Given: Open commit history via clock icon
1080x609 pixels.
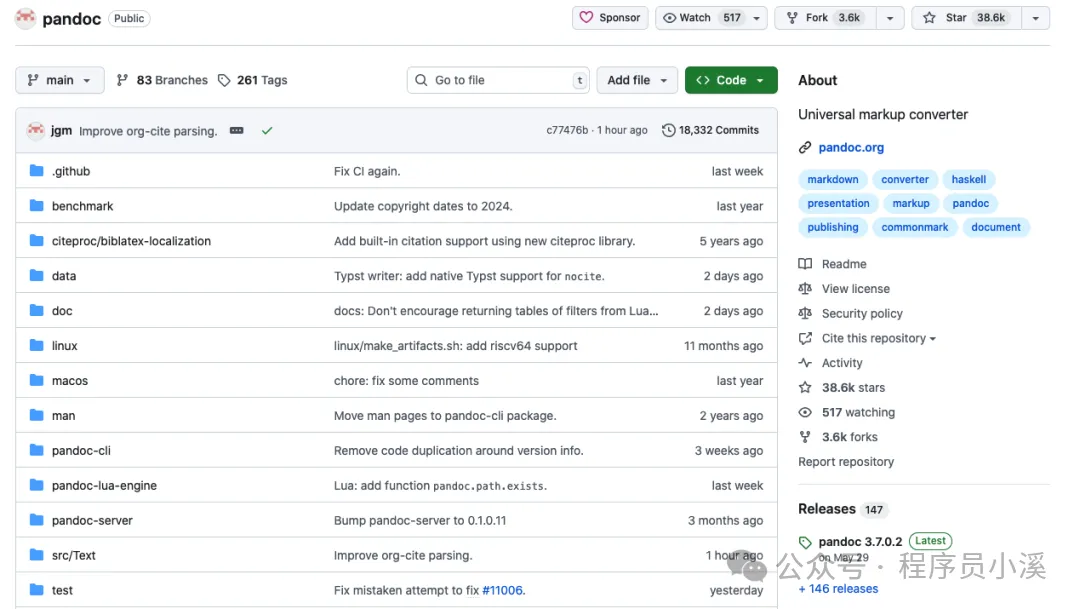Looking at the screenshot, I should click(x=668, y=130).
